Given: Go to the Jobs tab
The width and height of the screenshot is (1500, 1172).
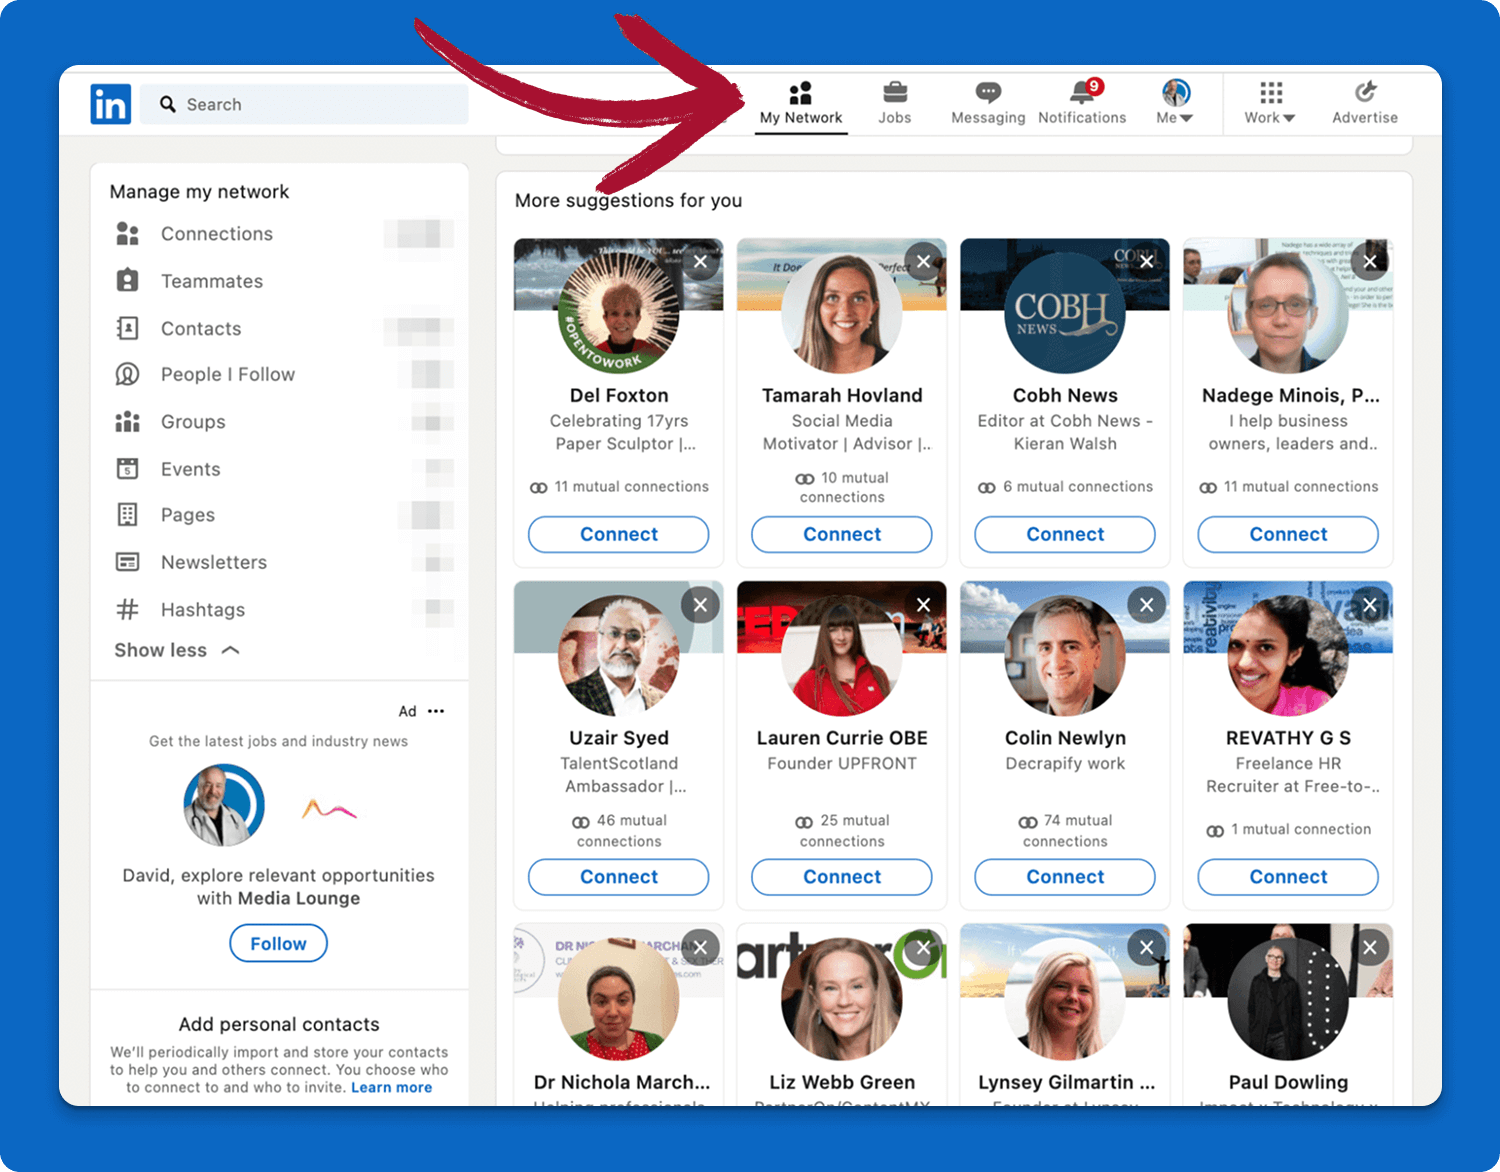Looking at the screenshot, I should tap(895, 104).
